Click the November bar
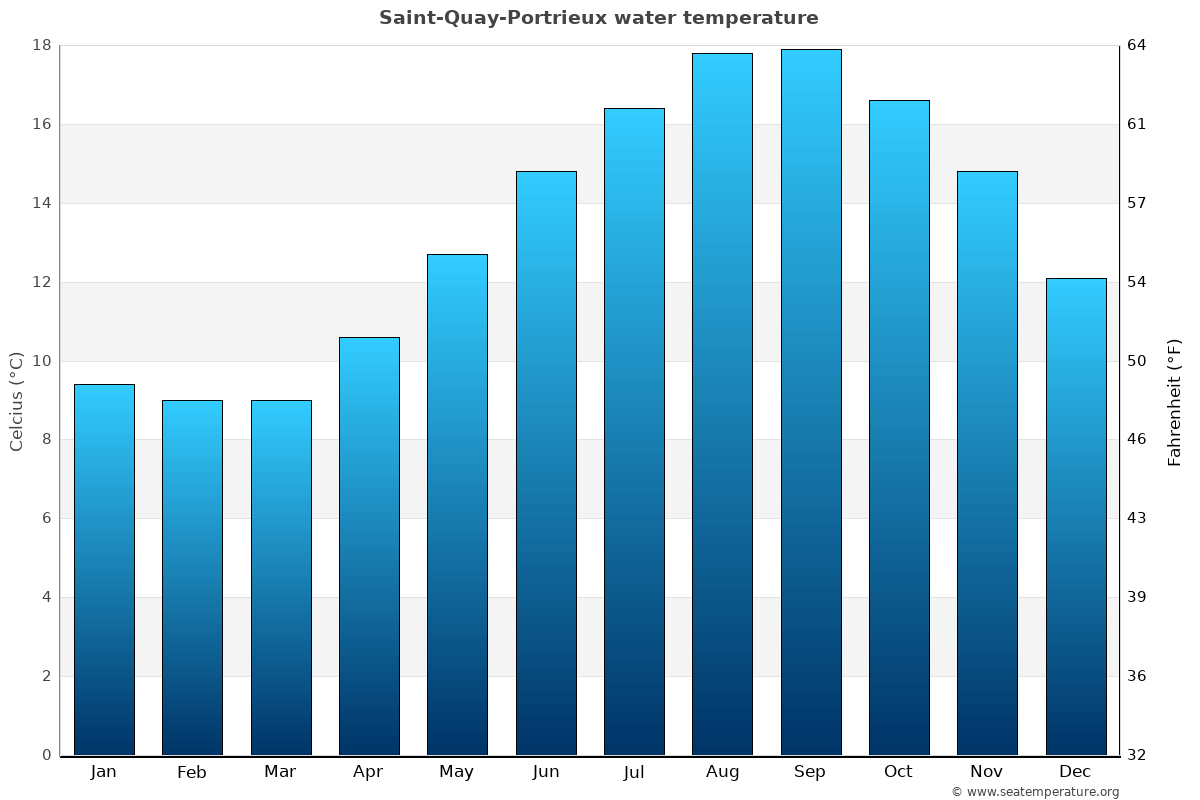The width and height of the screenshot is (1200, 800). [x=987, y=463]
